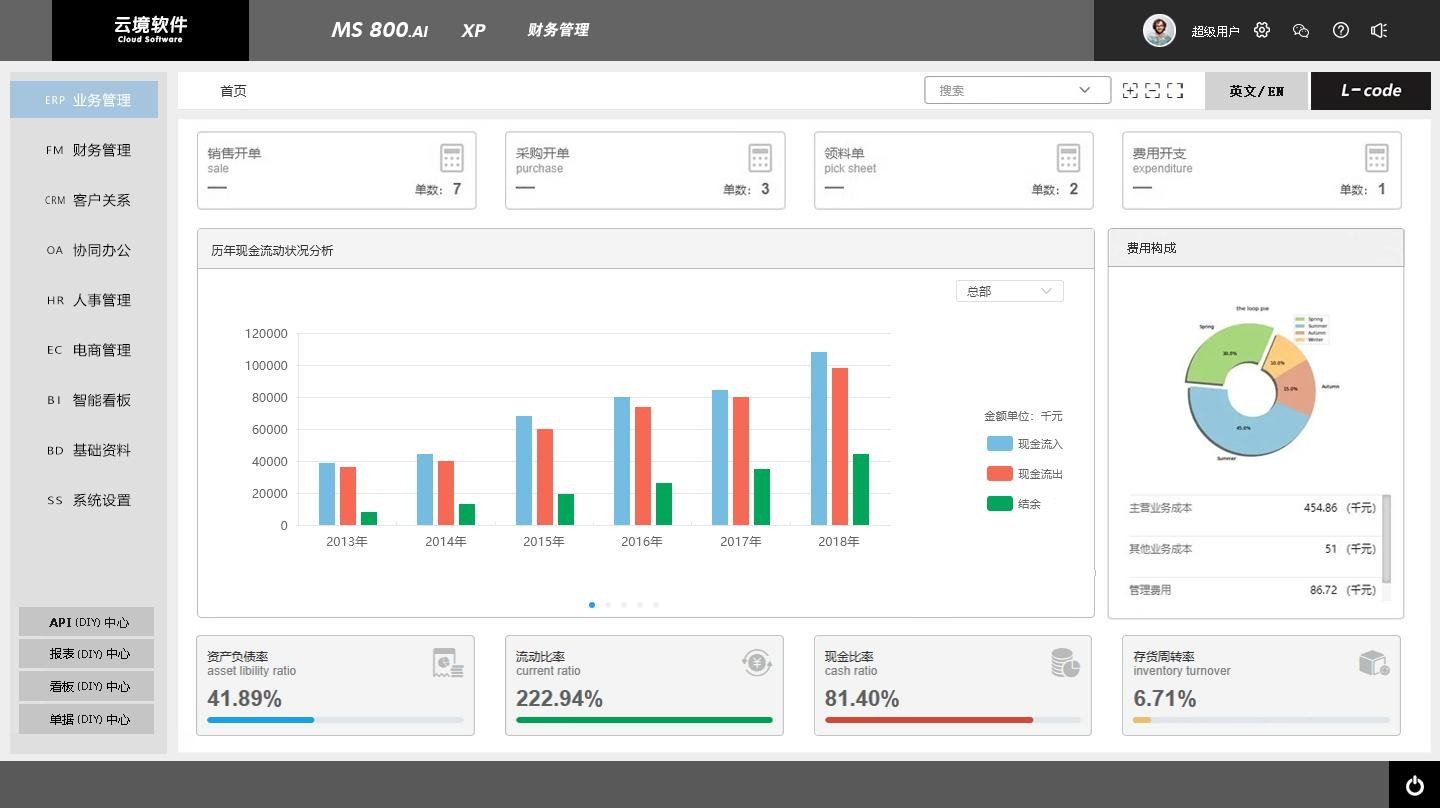Click the super user avatar photo
The height and width of the screenshot is (808, 1440).
(x=1159, y=30)
